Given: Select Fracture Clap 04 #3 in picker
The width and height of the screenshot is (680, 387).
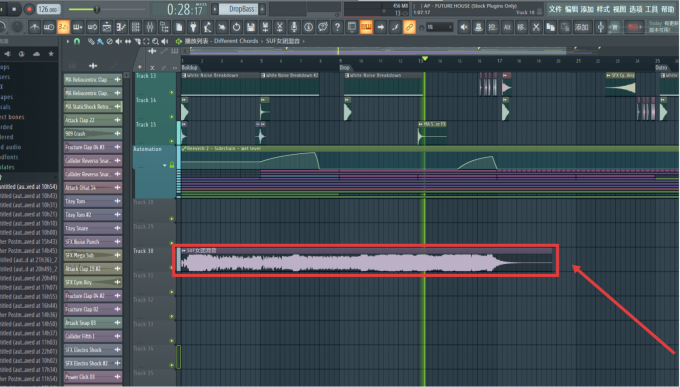Looking at the screenshot, I should tap(93, 147).
